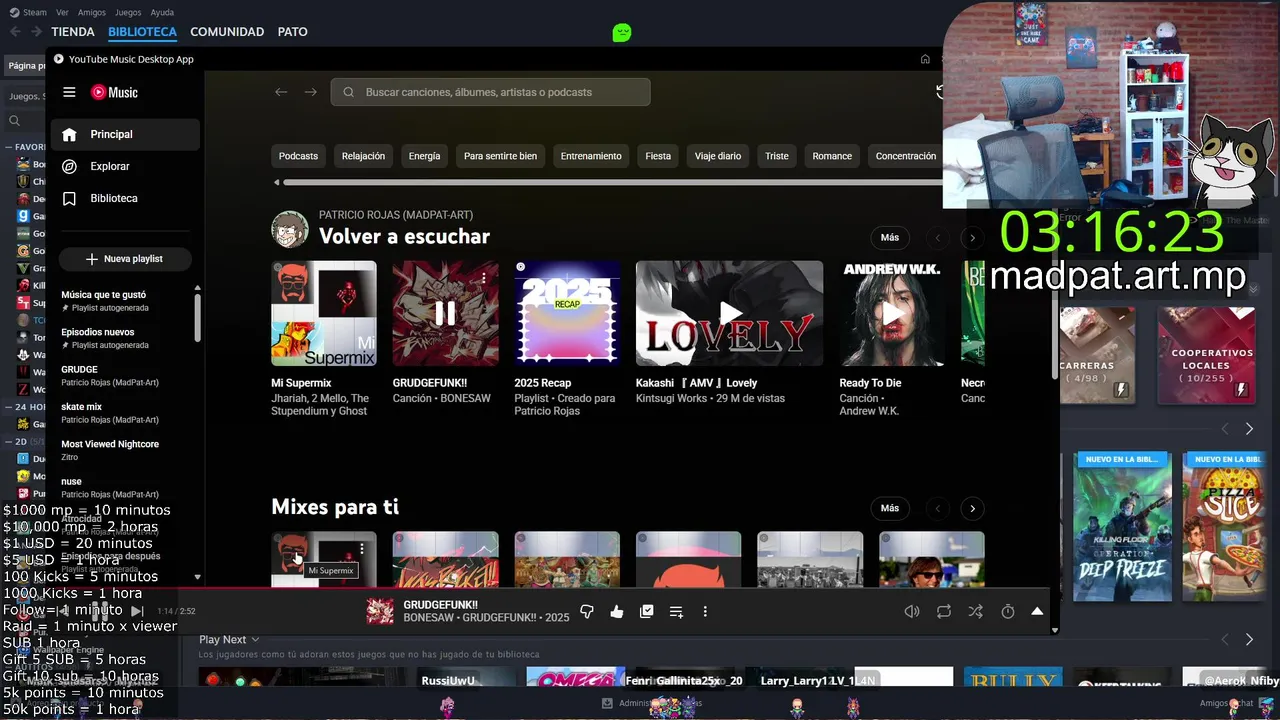The image size is (1280, 720).
Task: Open the Amigos menu in Steam
Action: tap(92, 12)
